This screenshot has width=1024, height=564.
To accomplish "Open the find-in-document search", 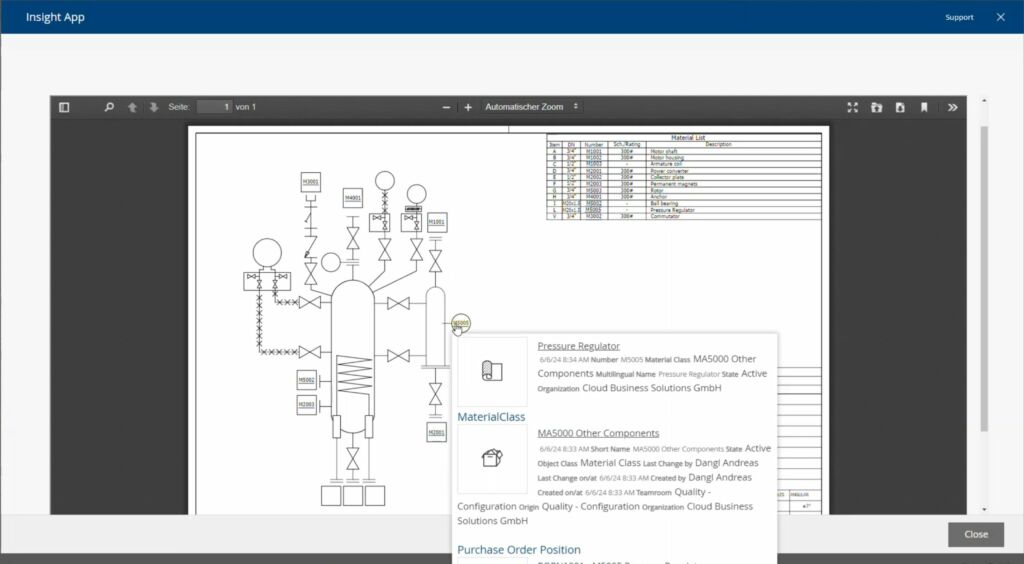I will point(109,107).
